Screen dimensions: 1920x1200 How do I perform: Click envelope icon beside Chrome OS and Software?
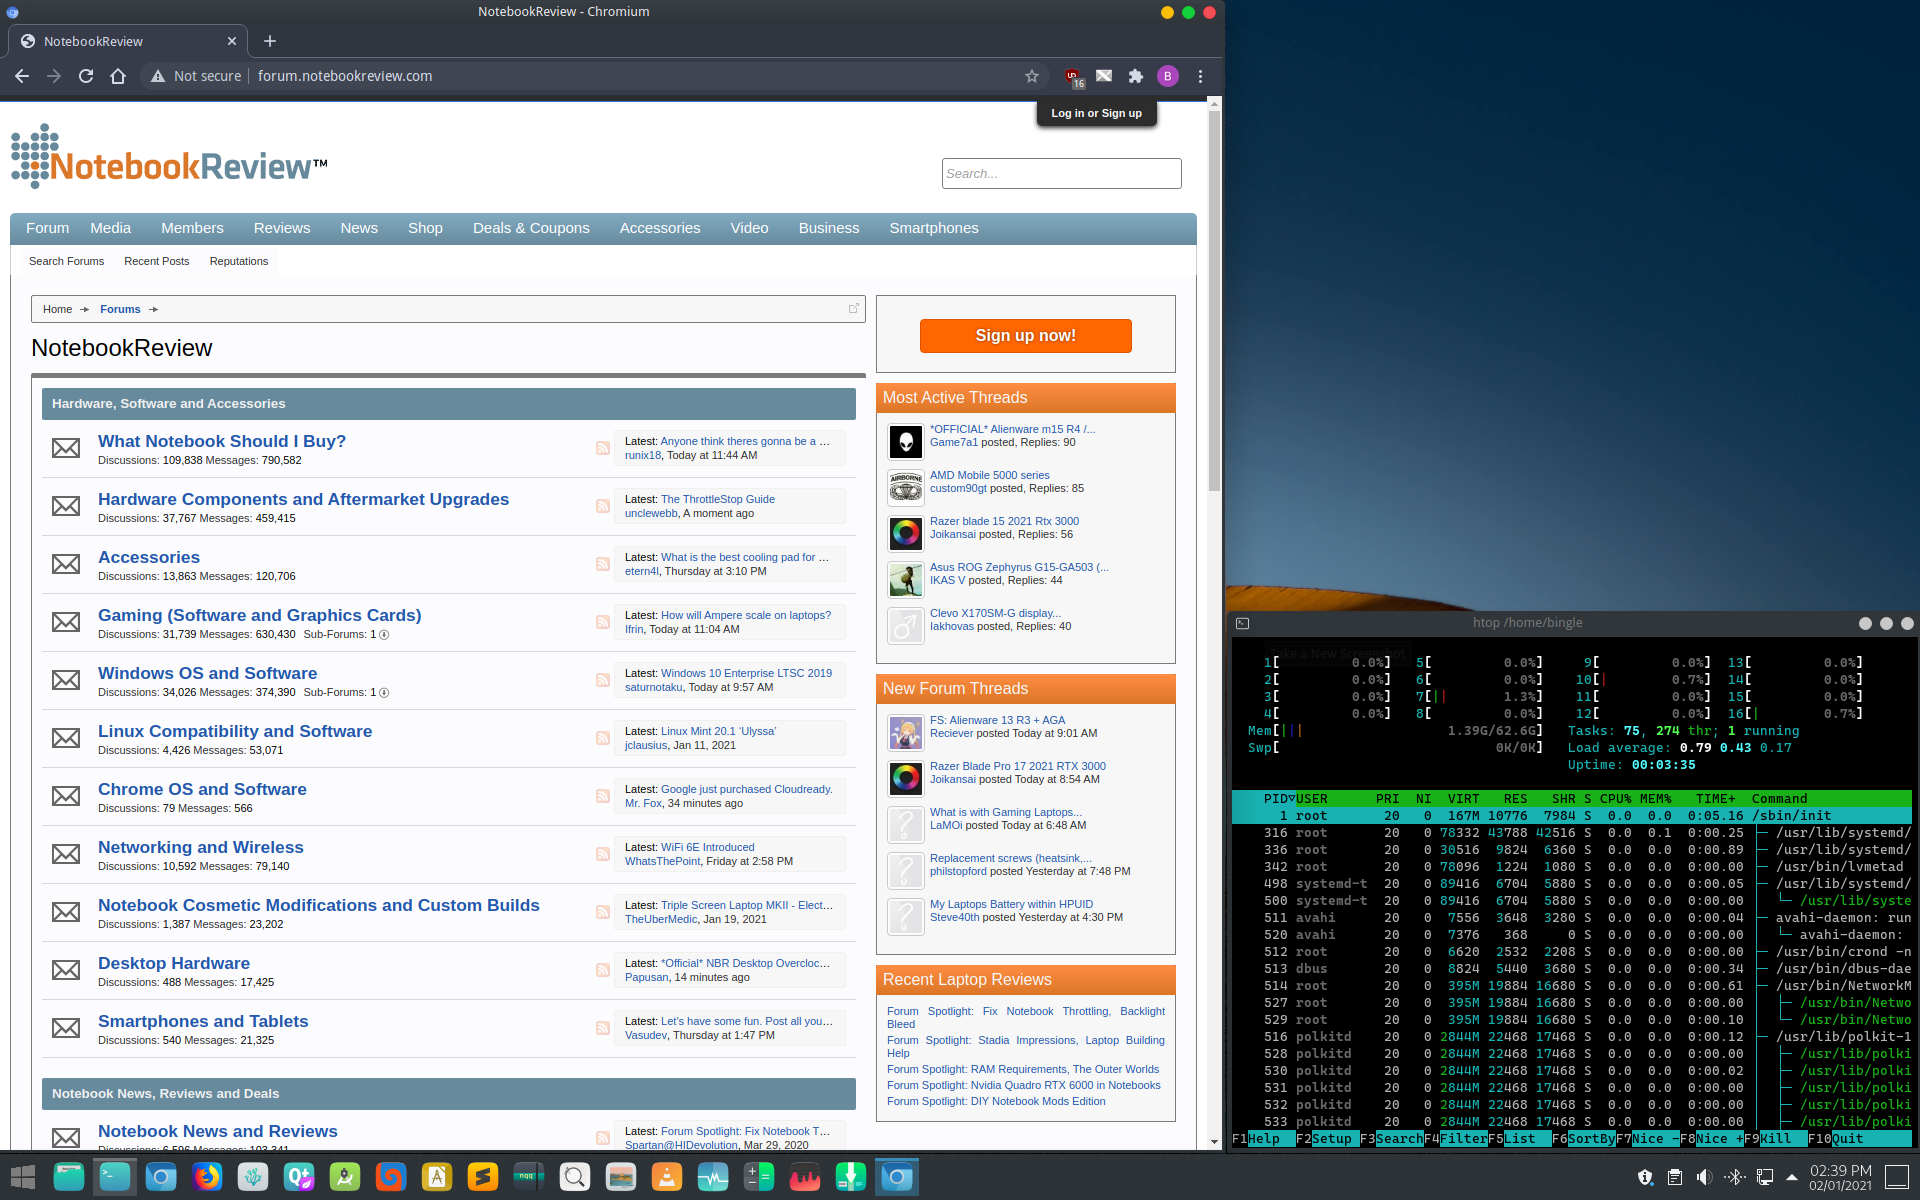[66, 796]
